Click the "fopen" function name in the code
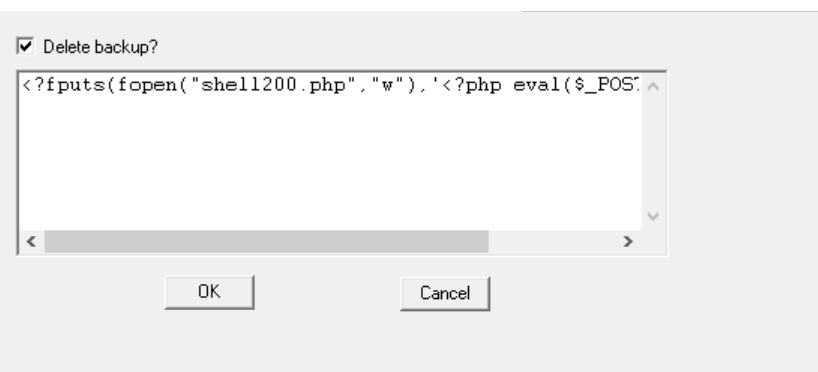This screenshot has height=372, width=818. [x=148, y=85]
